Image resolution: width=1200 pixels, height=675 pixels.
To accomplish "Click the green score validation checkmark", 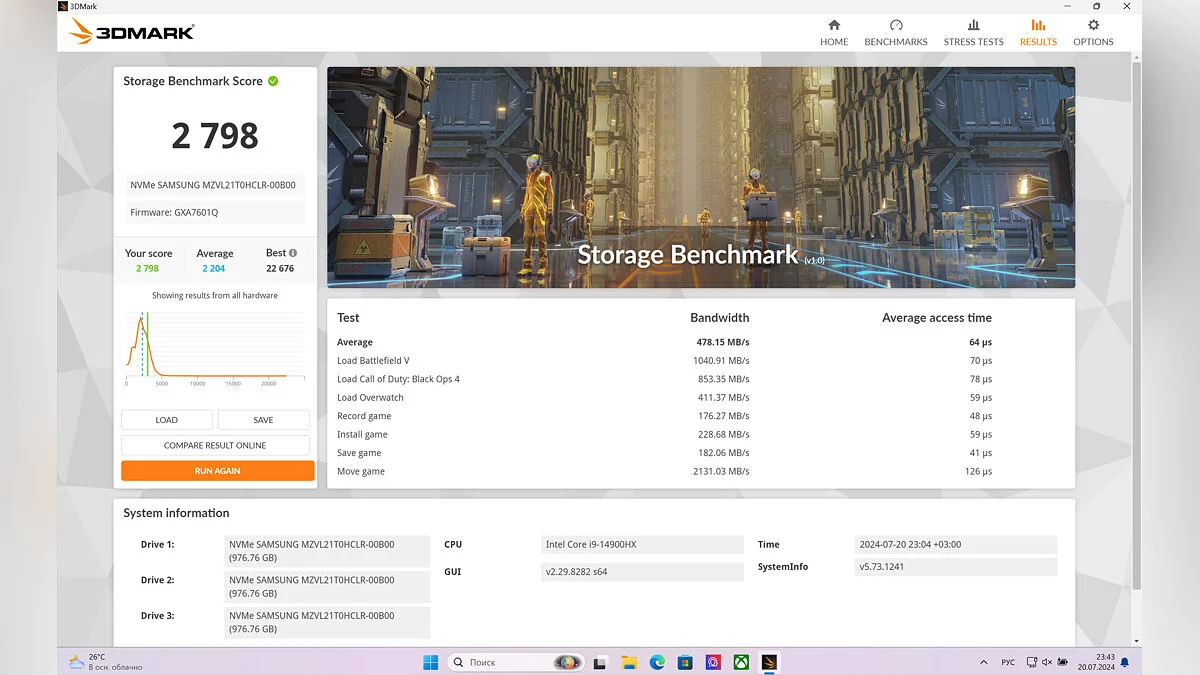I will (x=273, y=81).
